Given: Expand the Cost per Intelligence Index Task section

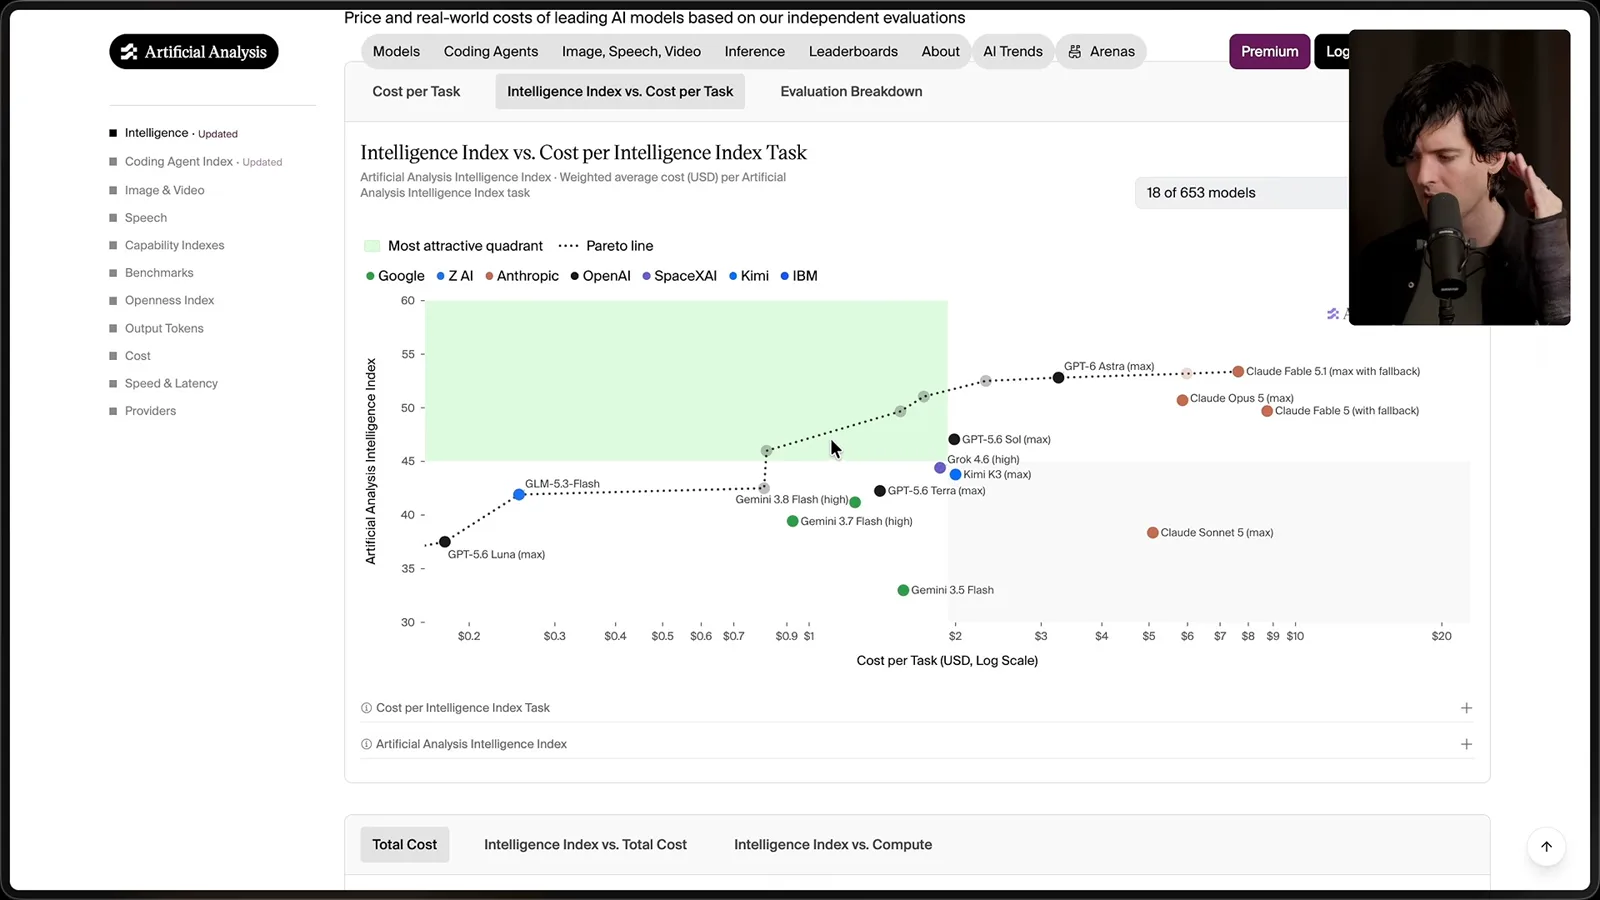Looking at the screenshot, I should click(x=1466, y=708).
